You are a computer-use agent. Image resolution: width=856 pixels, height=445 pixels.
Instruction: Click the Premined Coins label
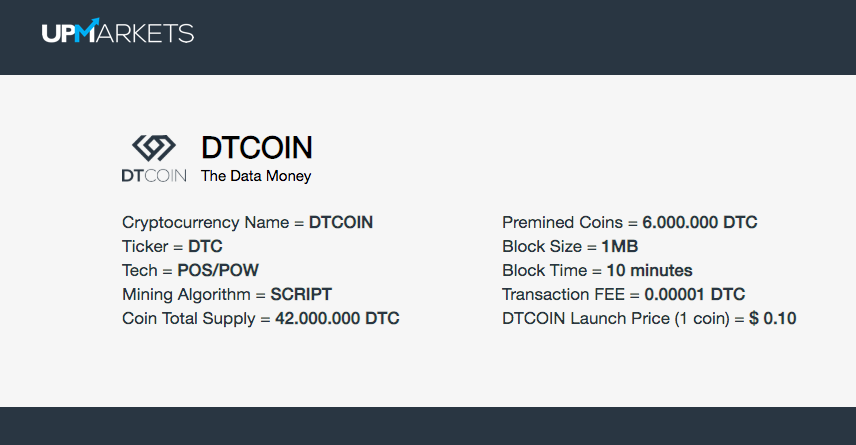[x=562, y=222]
